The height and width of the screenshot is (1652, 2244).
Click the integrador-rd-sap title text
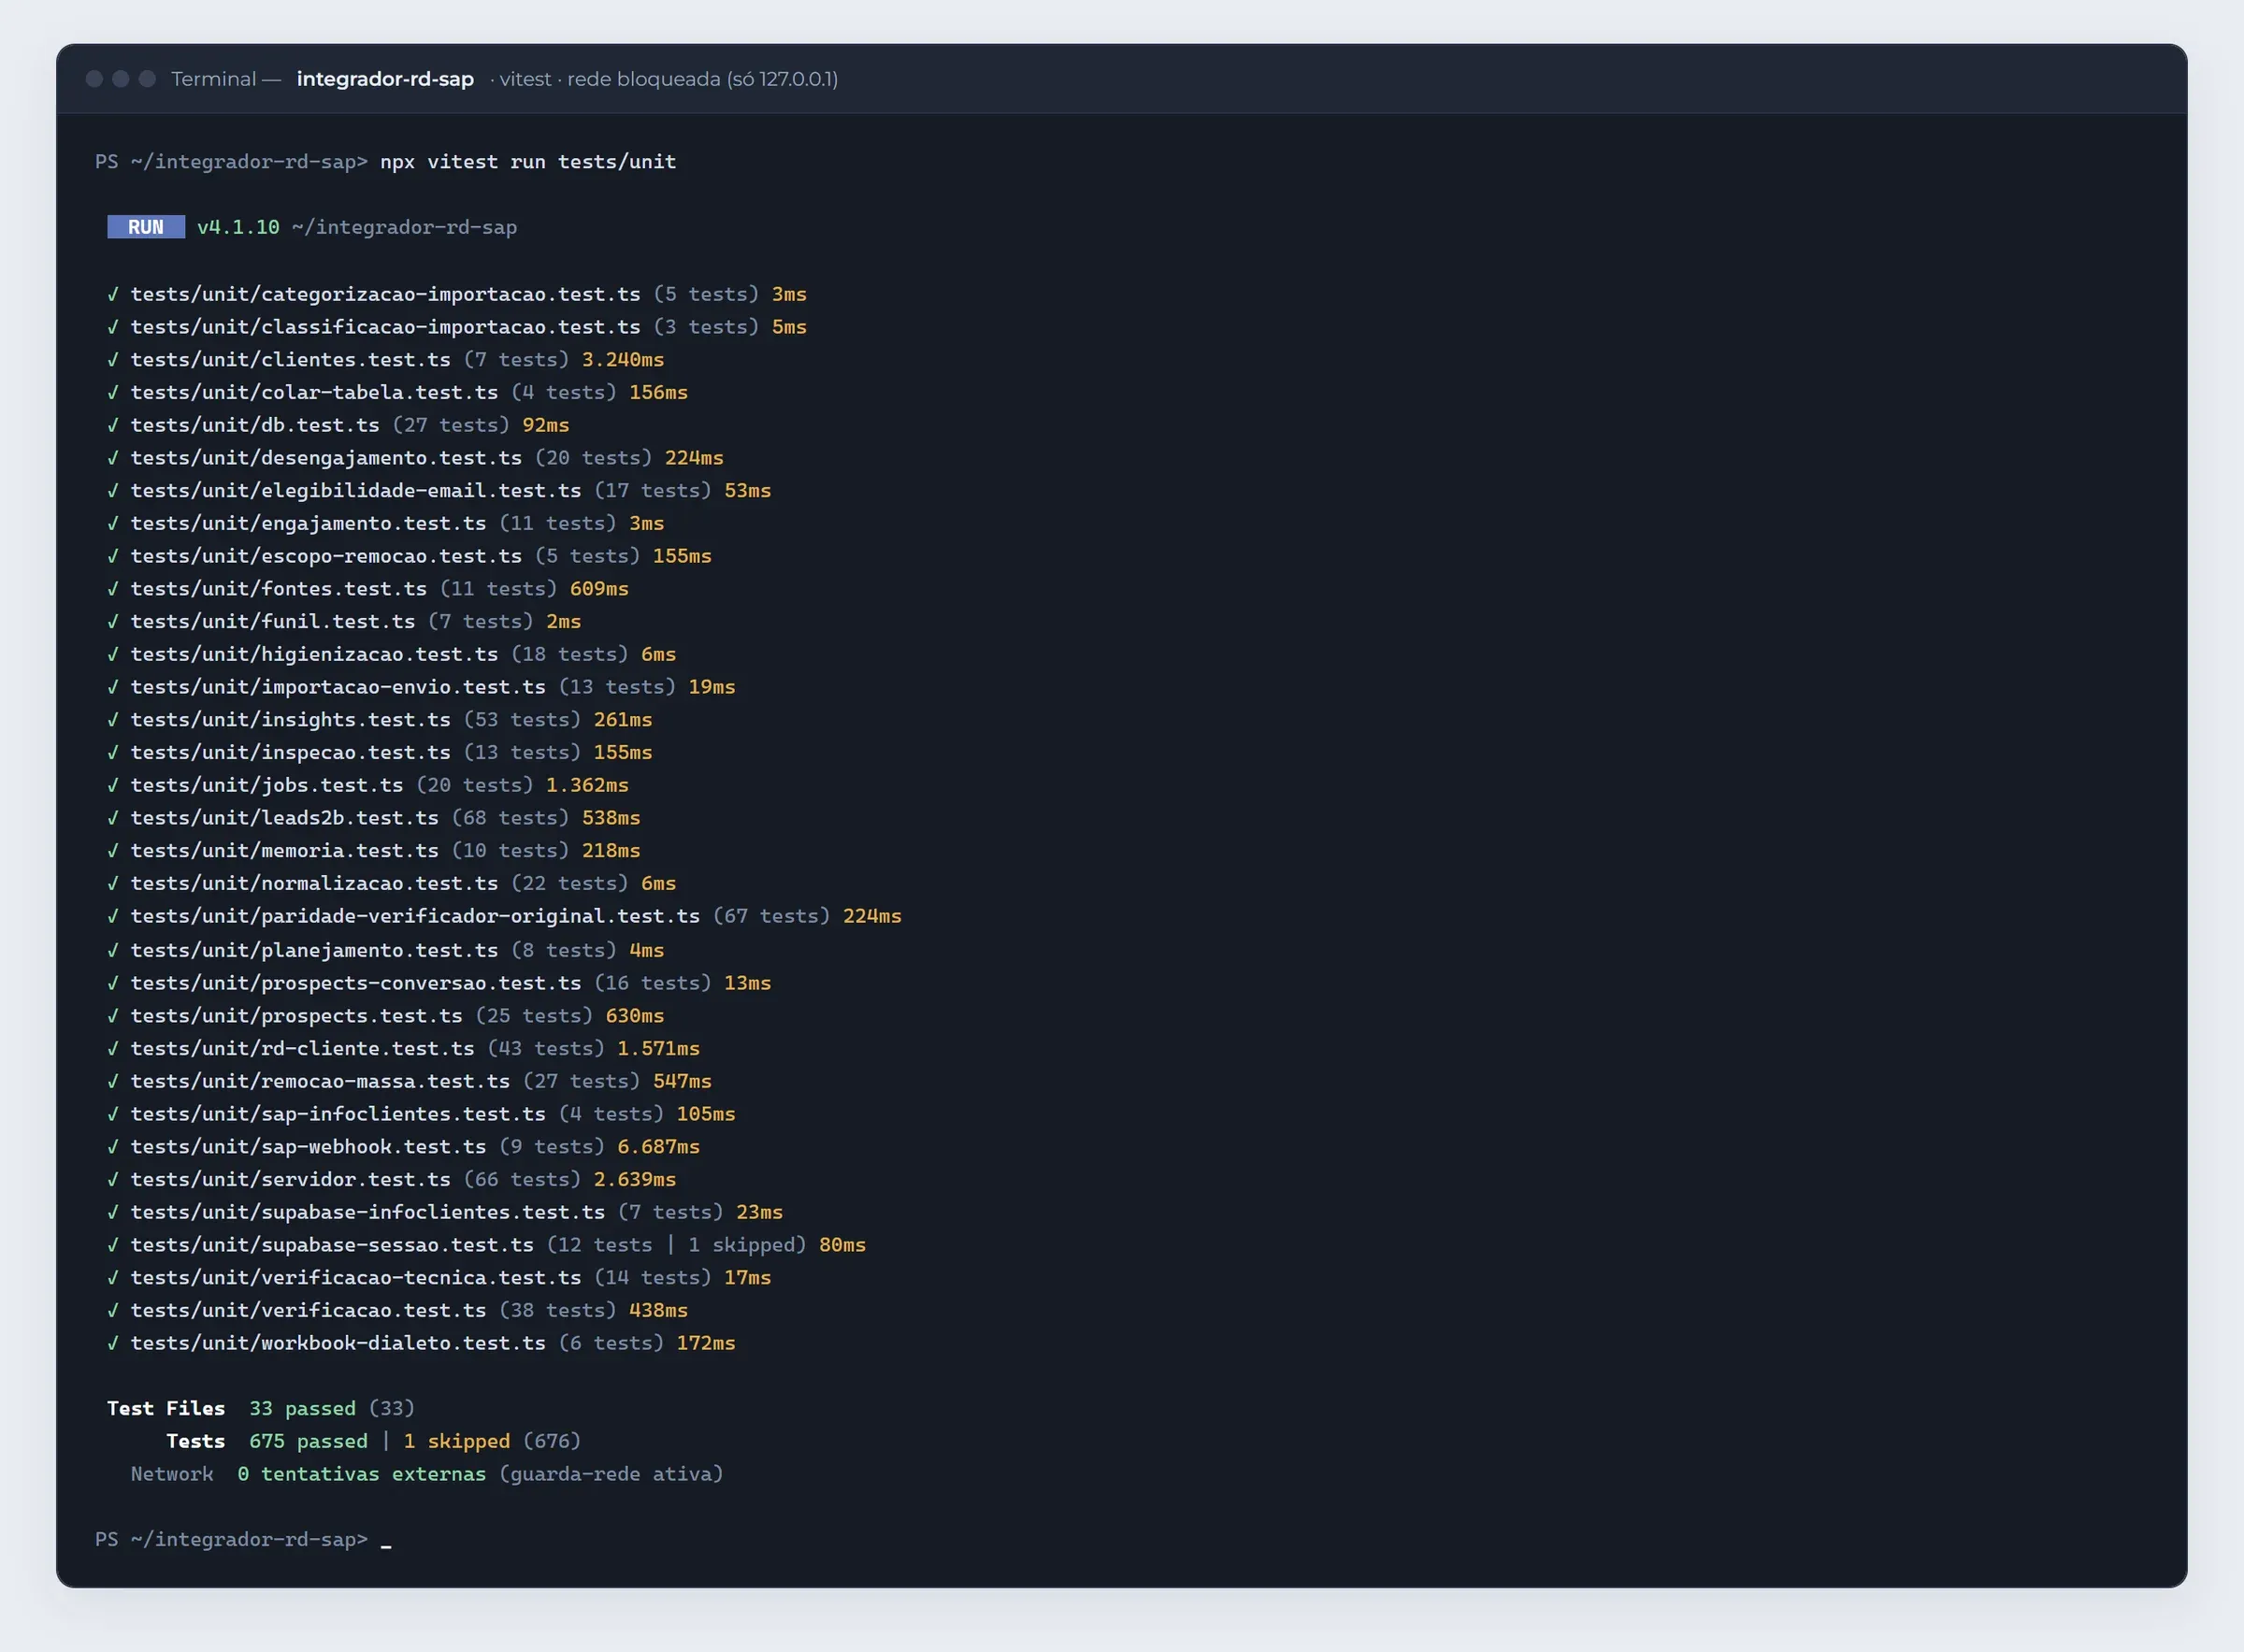pyautogui.click(x=385, y=79)
